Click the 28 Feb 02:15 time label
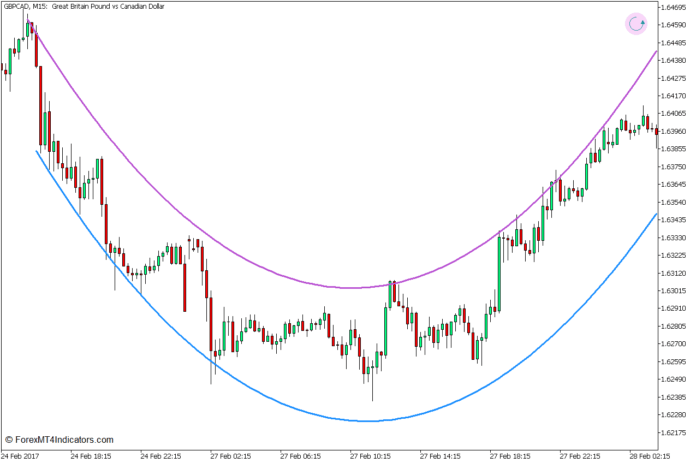The image size is (696, 463). 650,454
